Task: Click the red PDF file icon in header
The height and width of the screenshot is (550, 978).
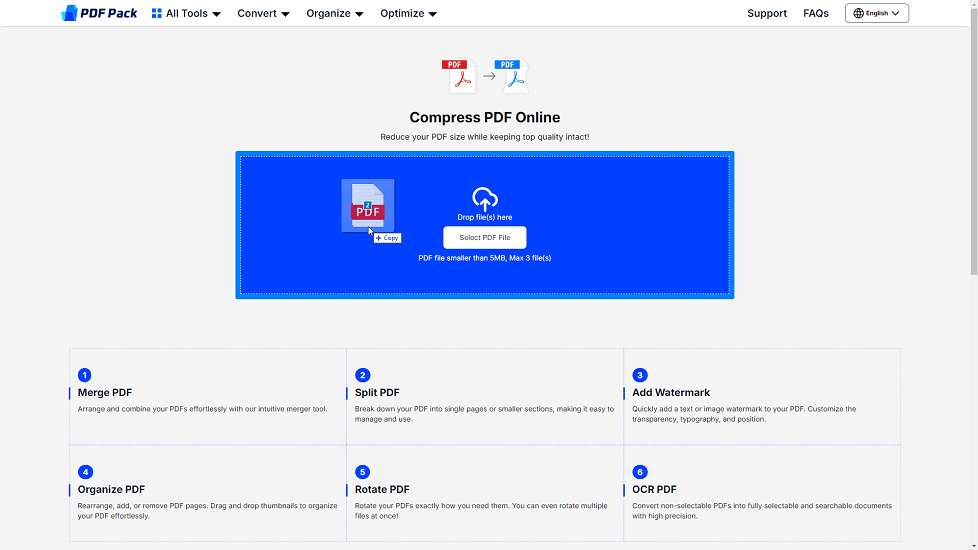Action: pos(459,76)
